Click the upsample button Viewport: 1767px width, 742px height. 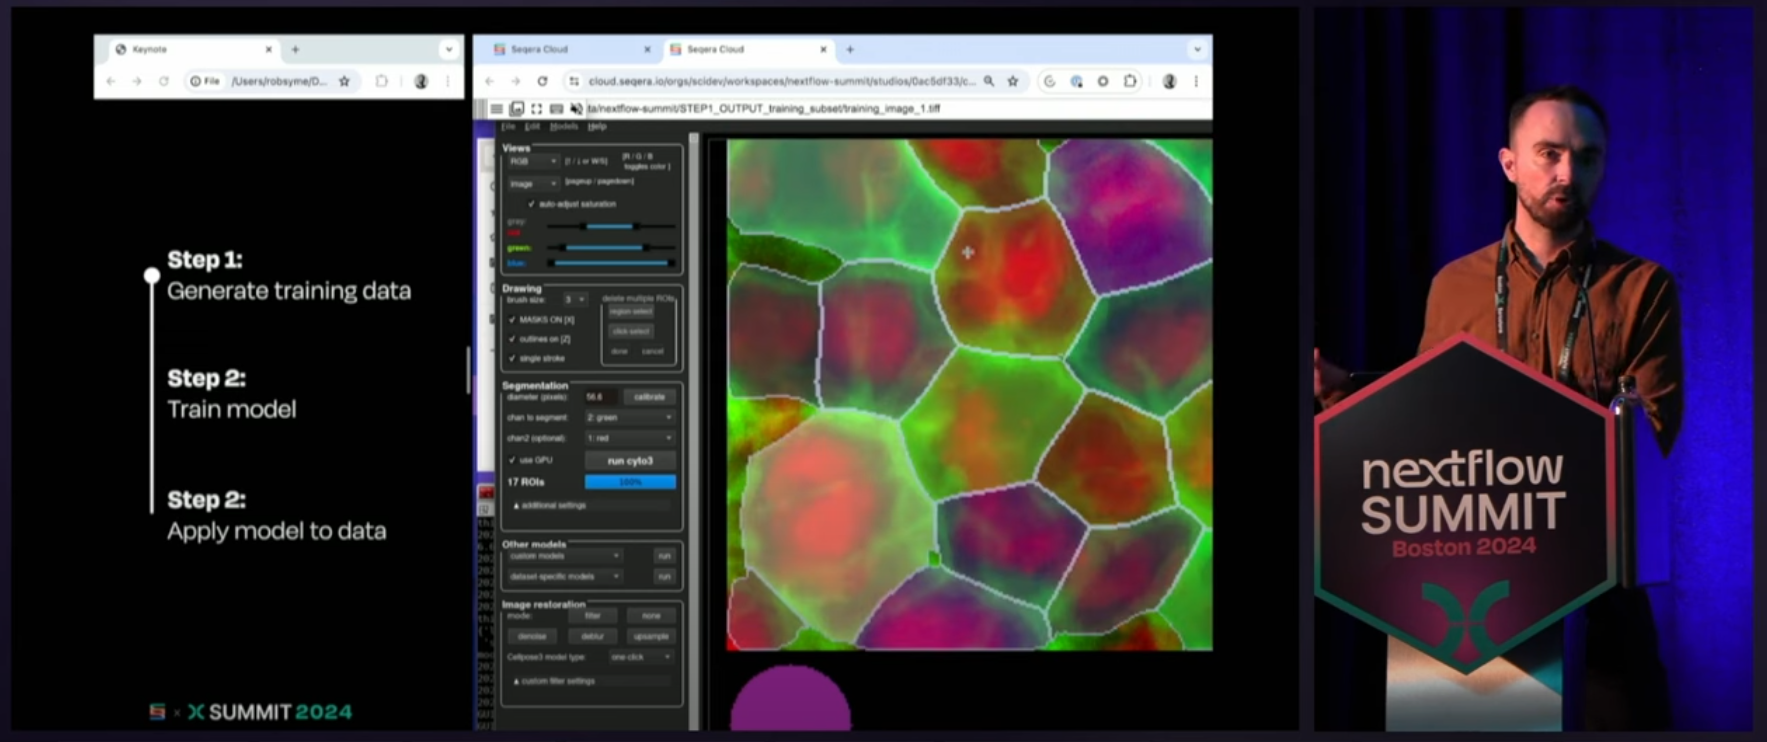(x=651, y=636)
